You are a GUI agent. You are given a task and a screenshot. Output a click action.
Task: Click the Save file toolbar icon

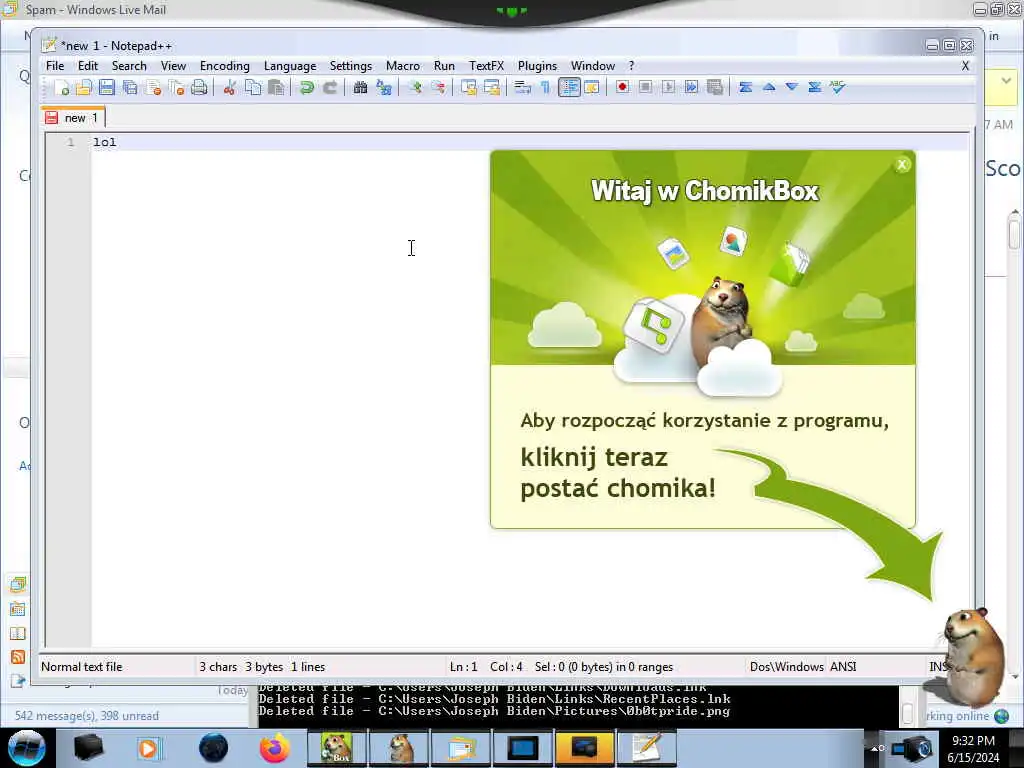click(106, 87)
